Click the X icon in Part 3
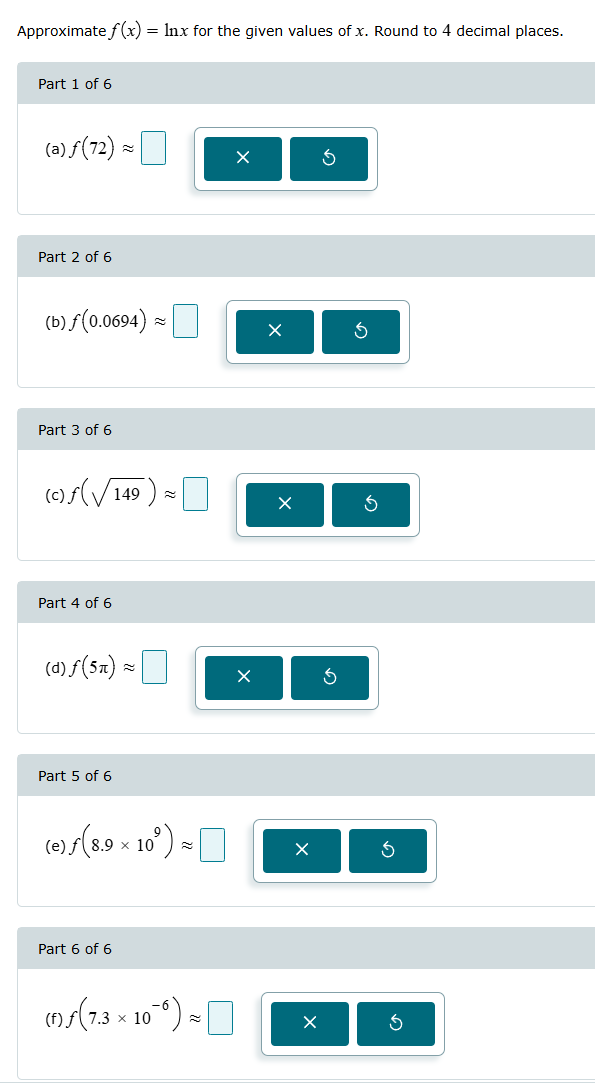 [284, 505]
